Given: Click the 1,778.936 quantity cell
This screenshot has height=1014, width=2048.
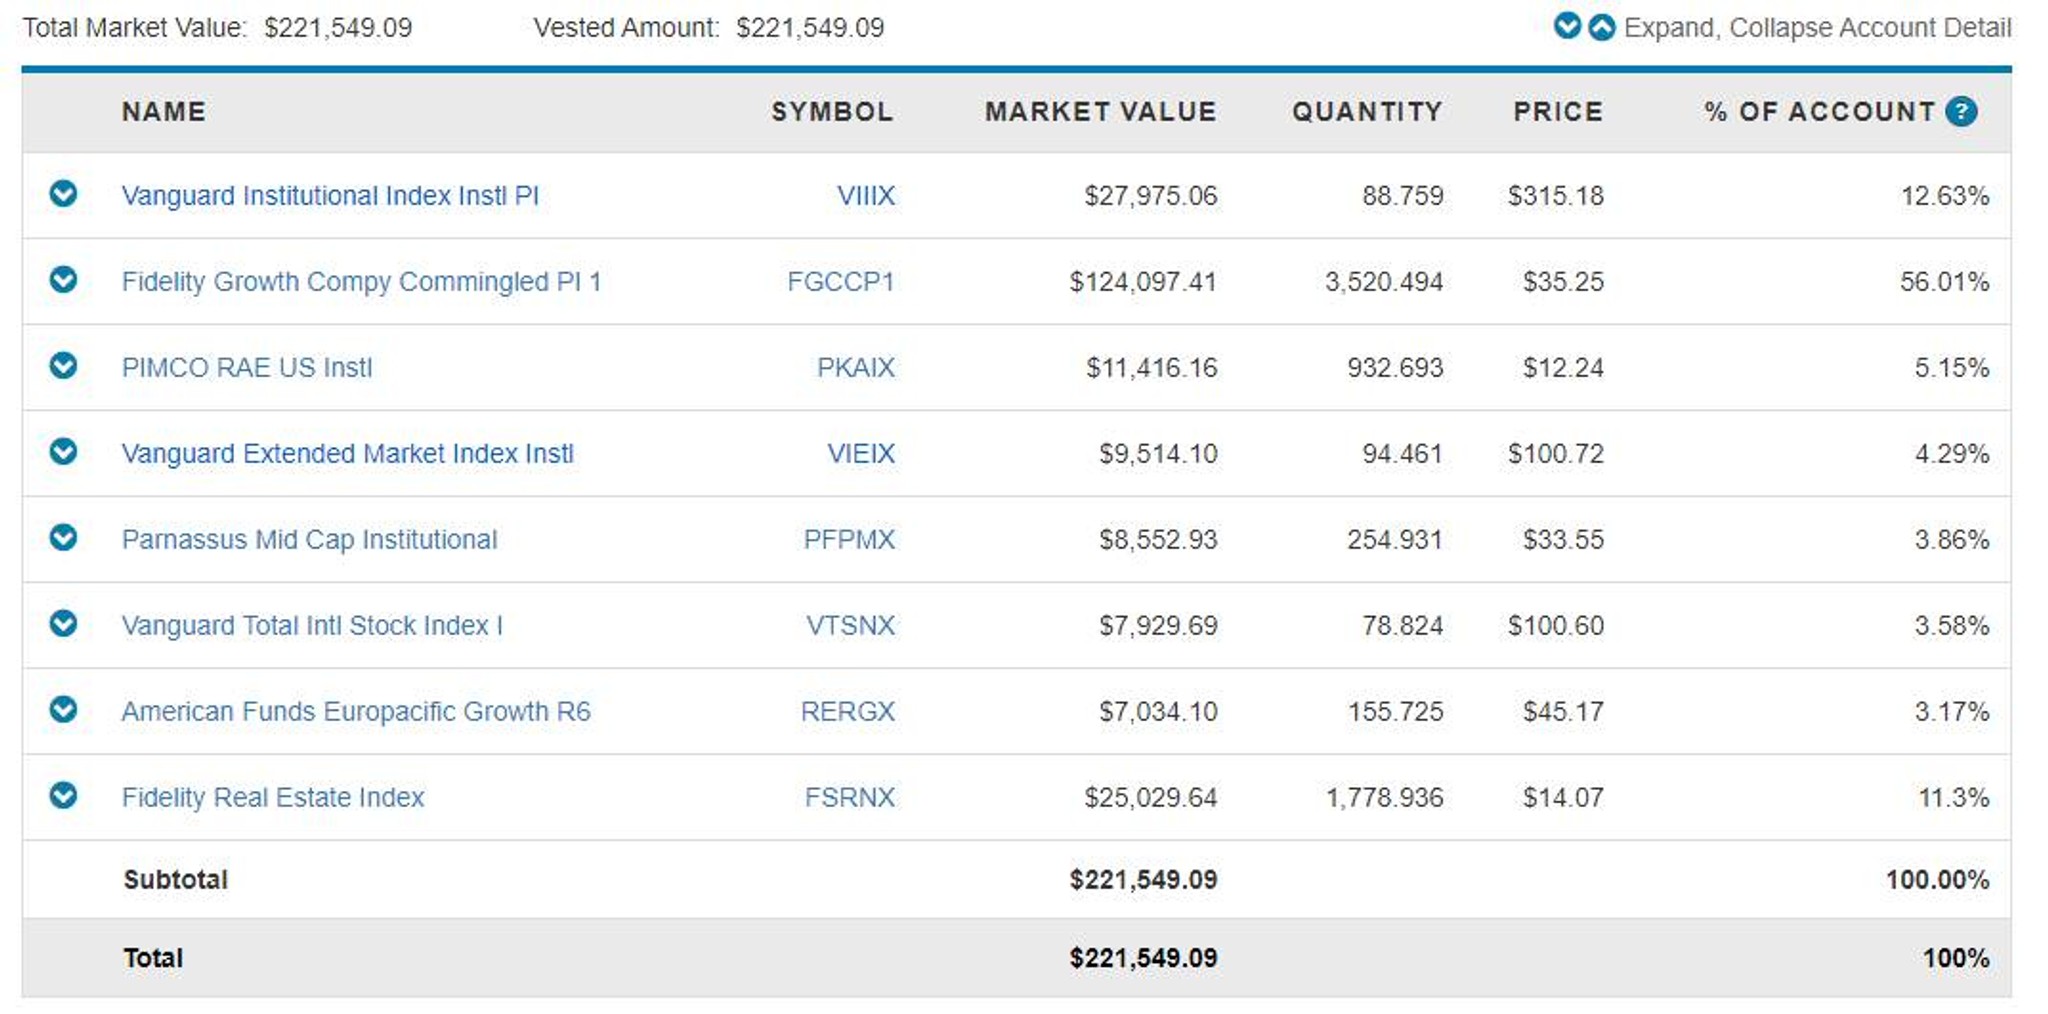Looking at the screenshot, I should [1384, 797].
